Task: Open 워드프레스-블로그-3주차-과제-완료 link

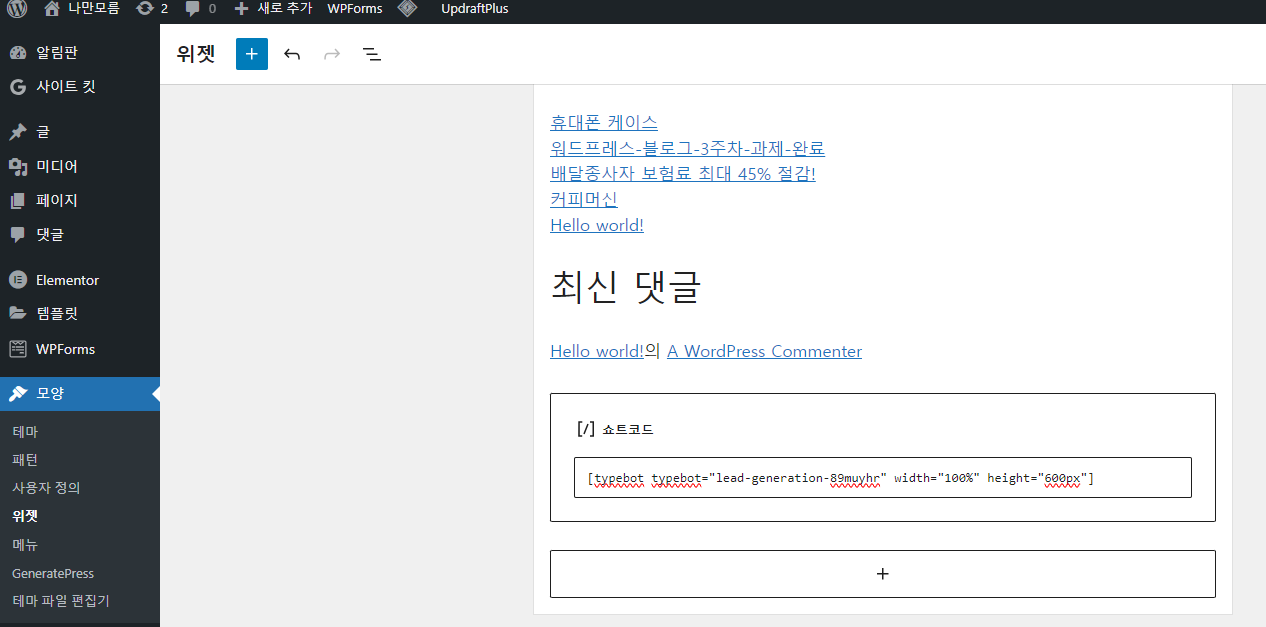Action: point(687,149)
